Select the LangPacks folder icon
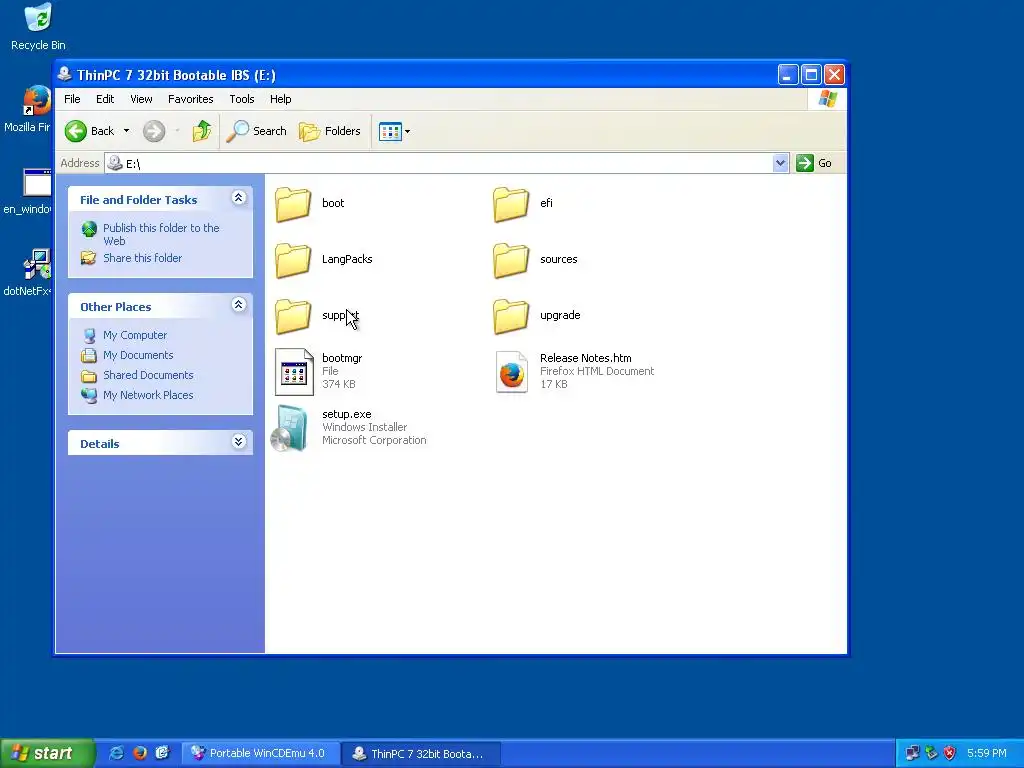This screenshot has width=1024, height=768. pyautogui.click(x=293, y=260)
